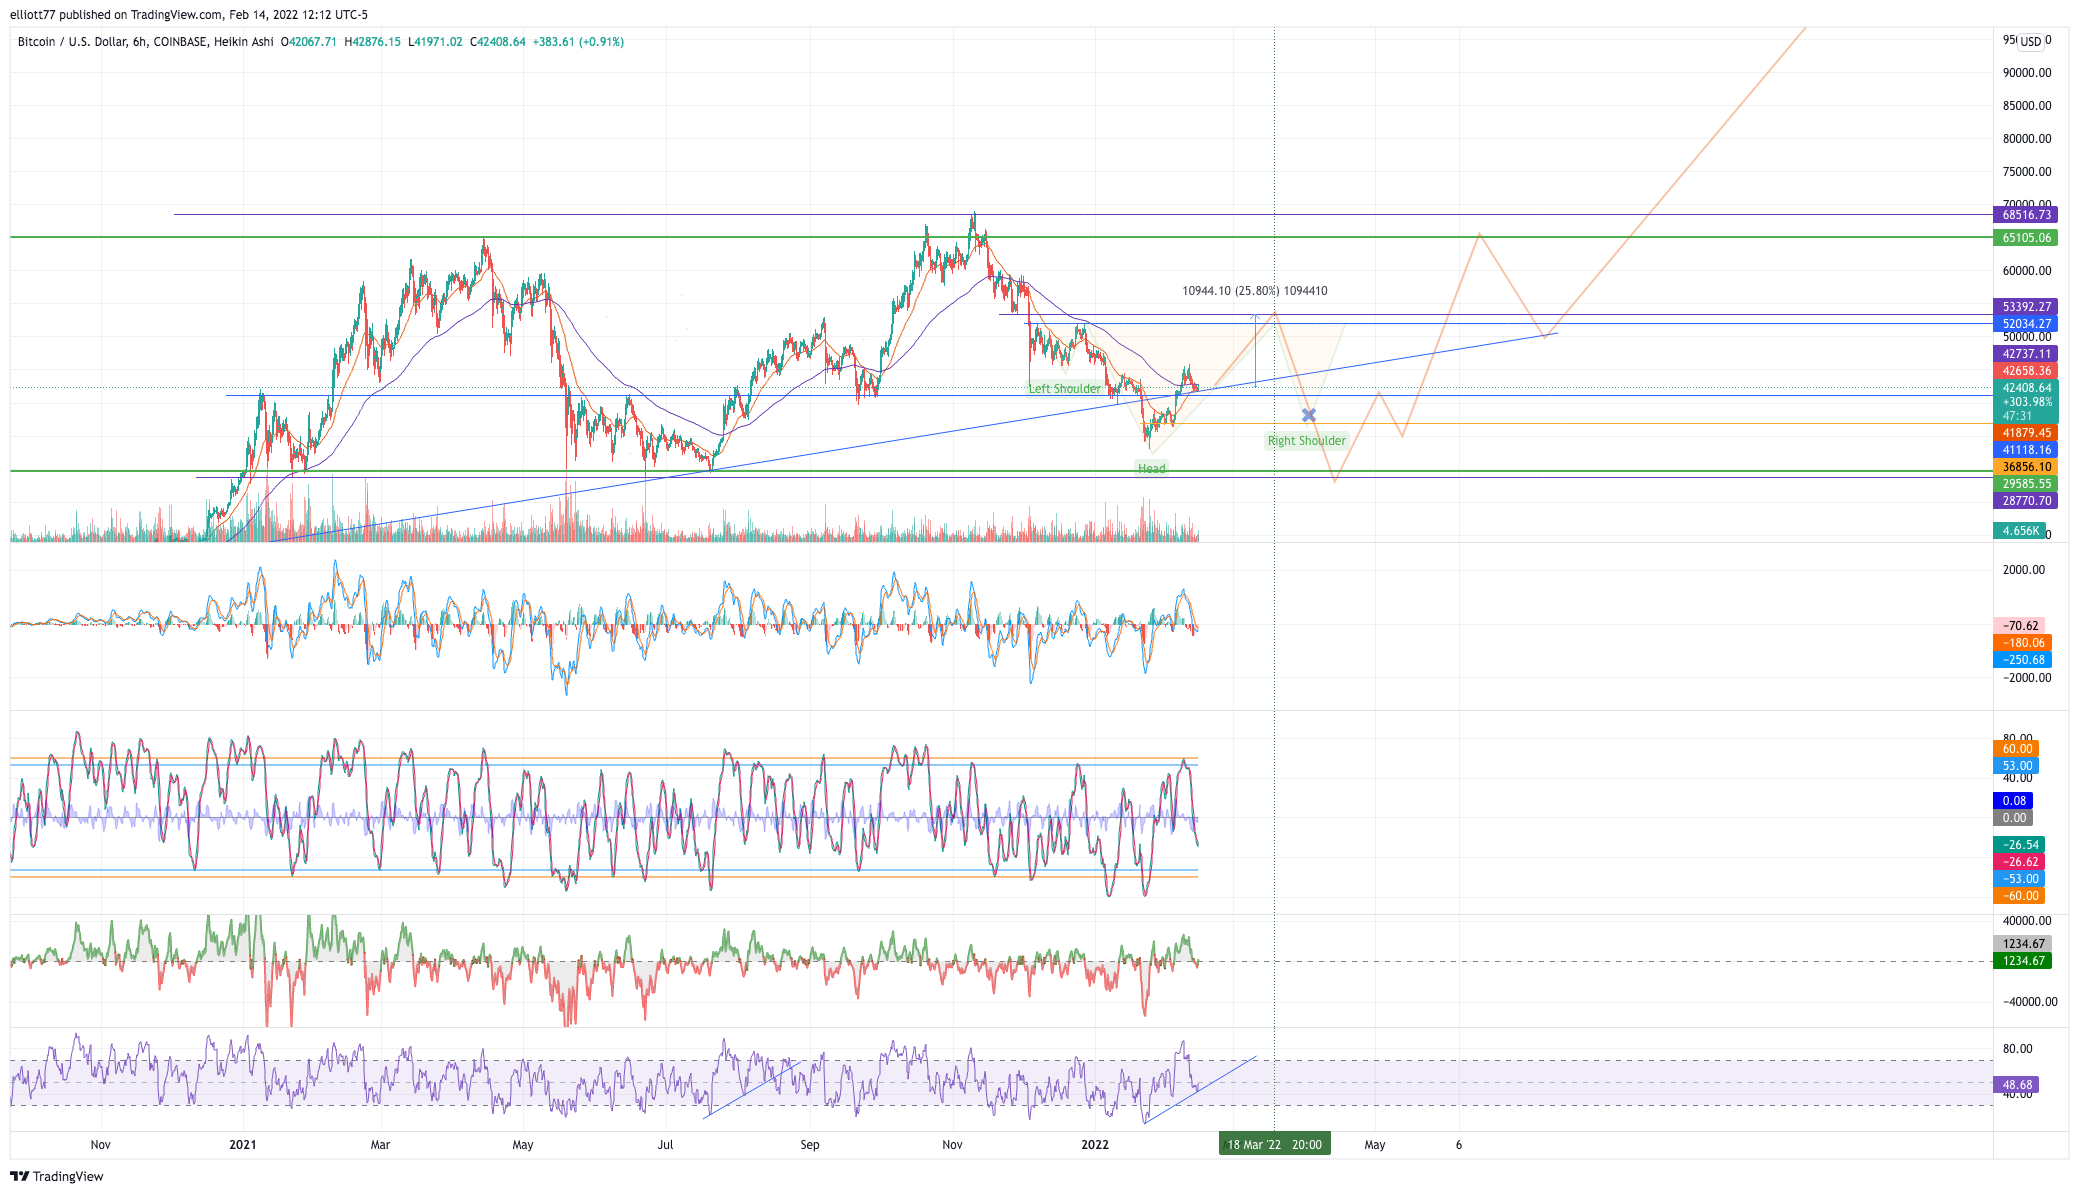2079x1194 pixels.
Task: Click the high price value H42876.15
Action: (372, 42)
